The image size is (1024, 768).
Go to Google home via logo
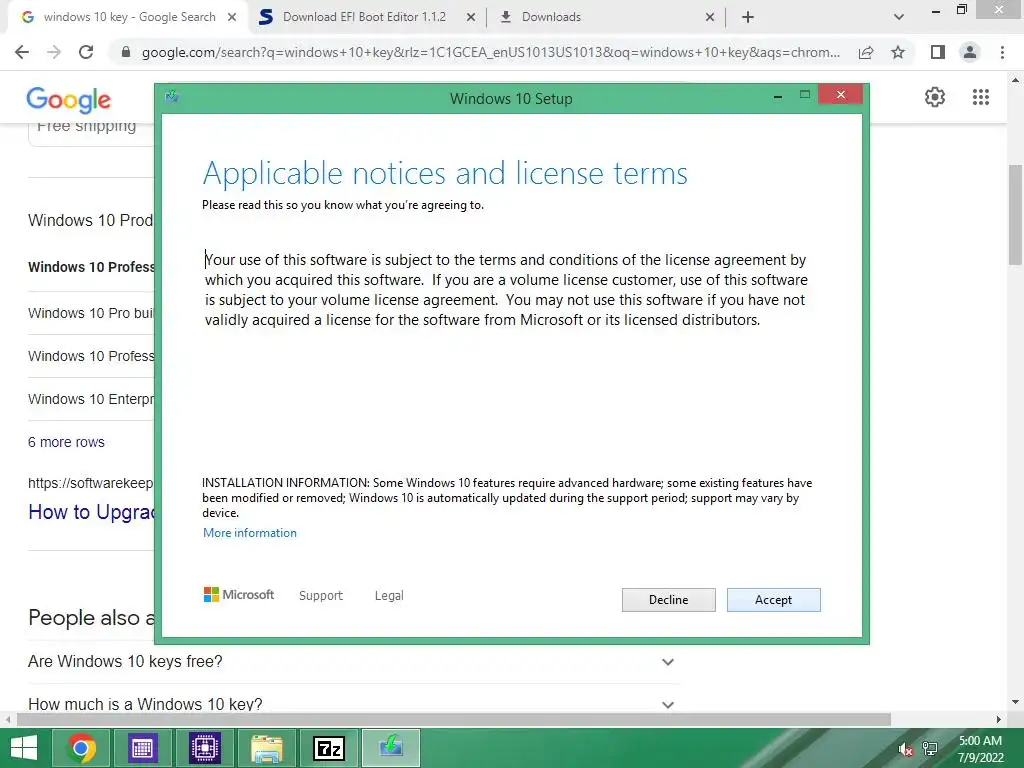(69, 100)
